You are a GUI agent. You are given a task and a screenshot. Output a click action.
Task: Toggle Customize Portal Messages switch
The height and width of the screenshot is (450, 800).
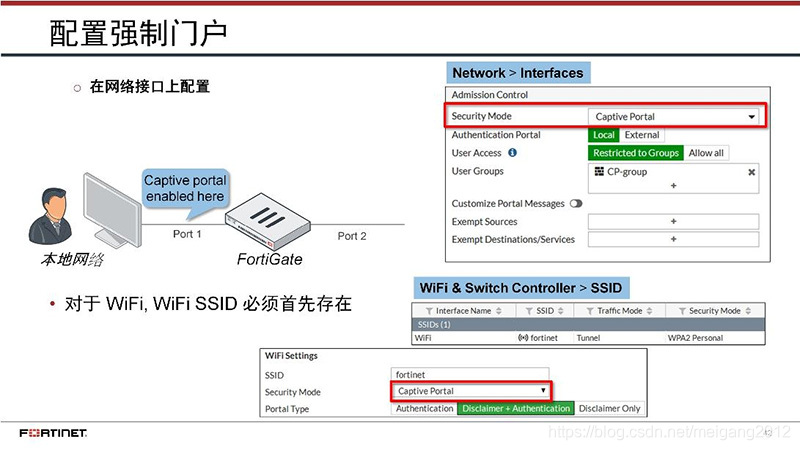tap(576, 203)
